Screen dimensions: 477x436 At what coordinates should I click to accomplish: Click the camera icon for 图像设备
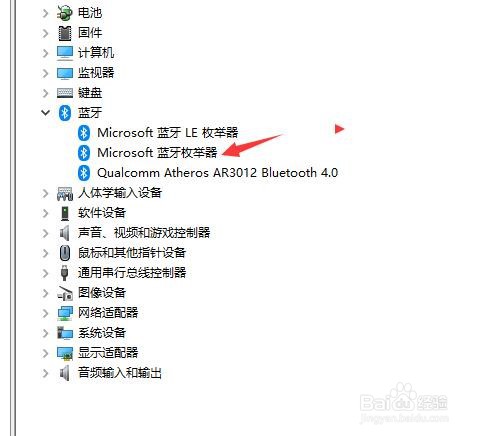(x=65, y=293)
